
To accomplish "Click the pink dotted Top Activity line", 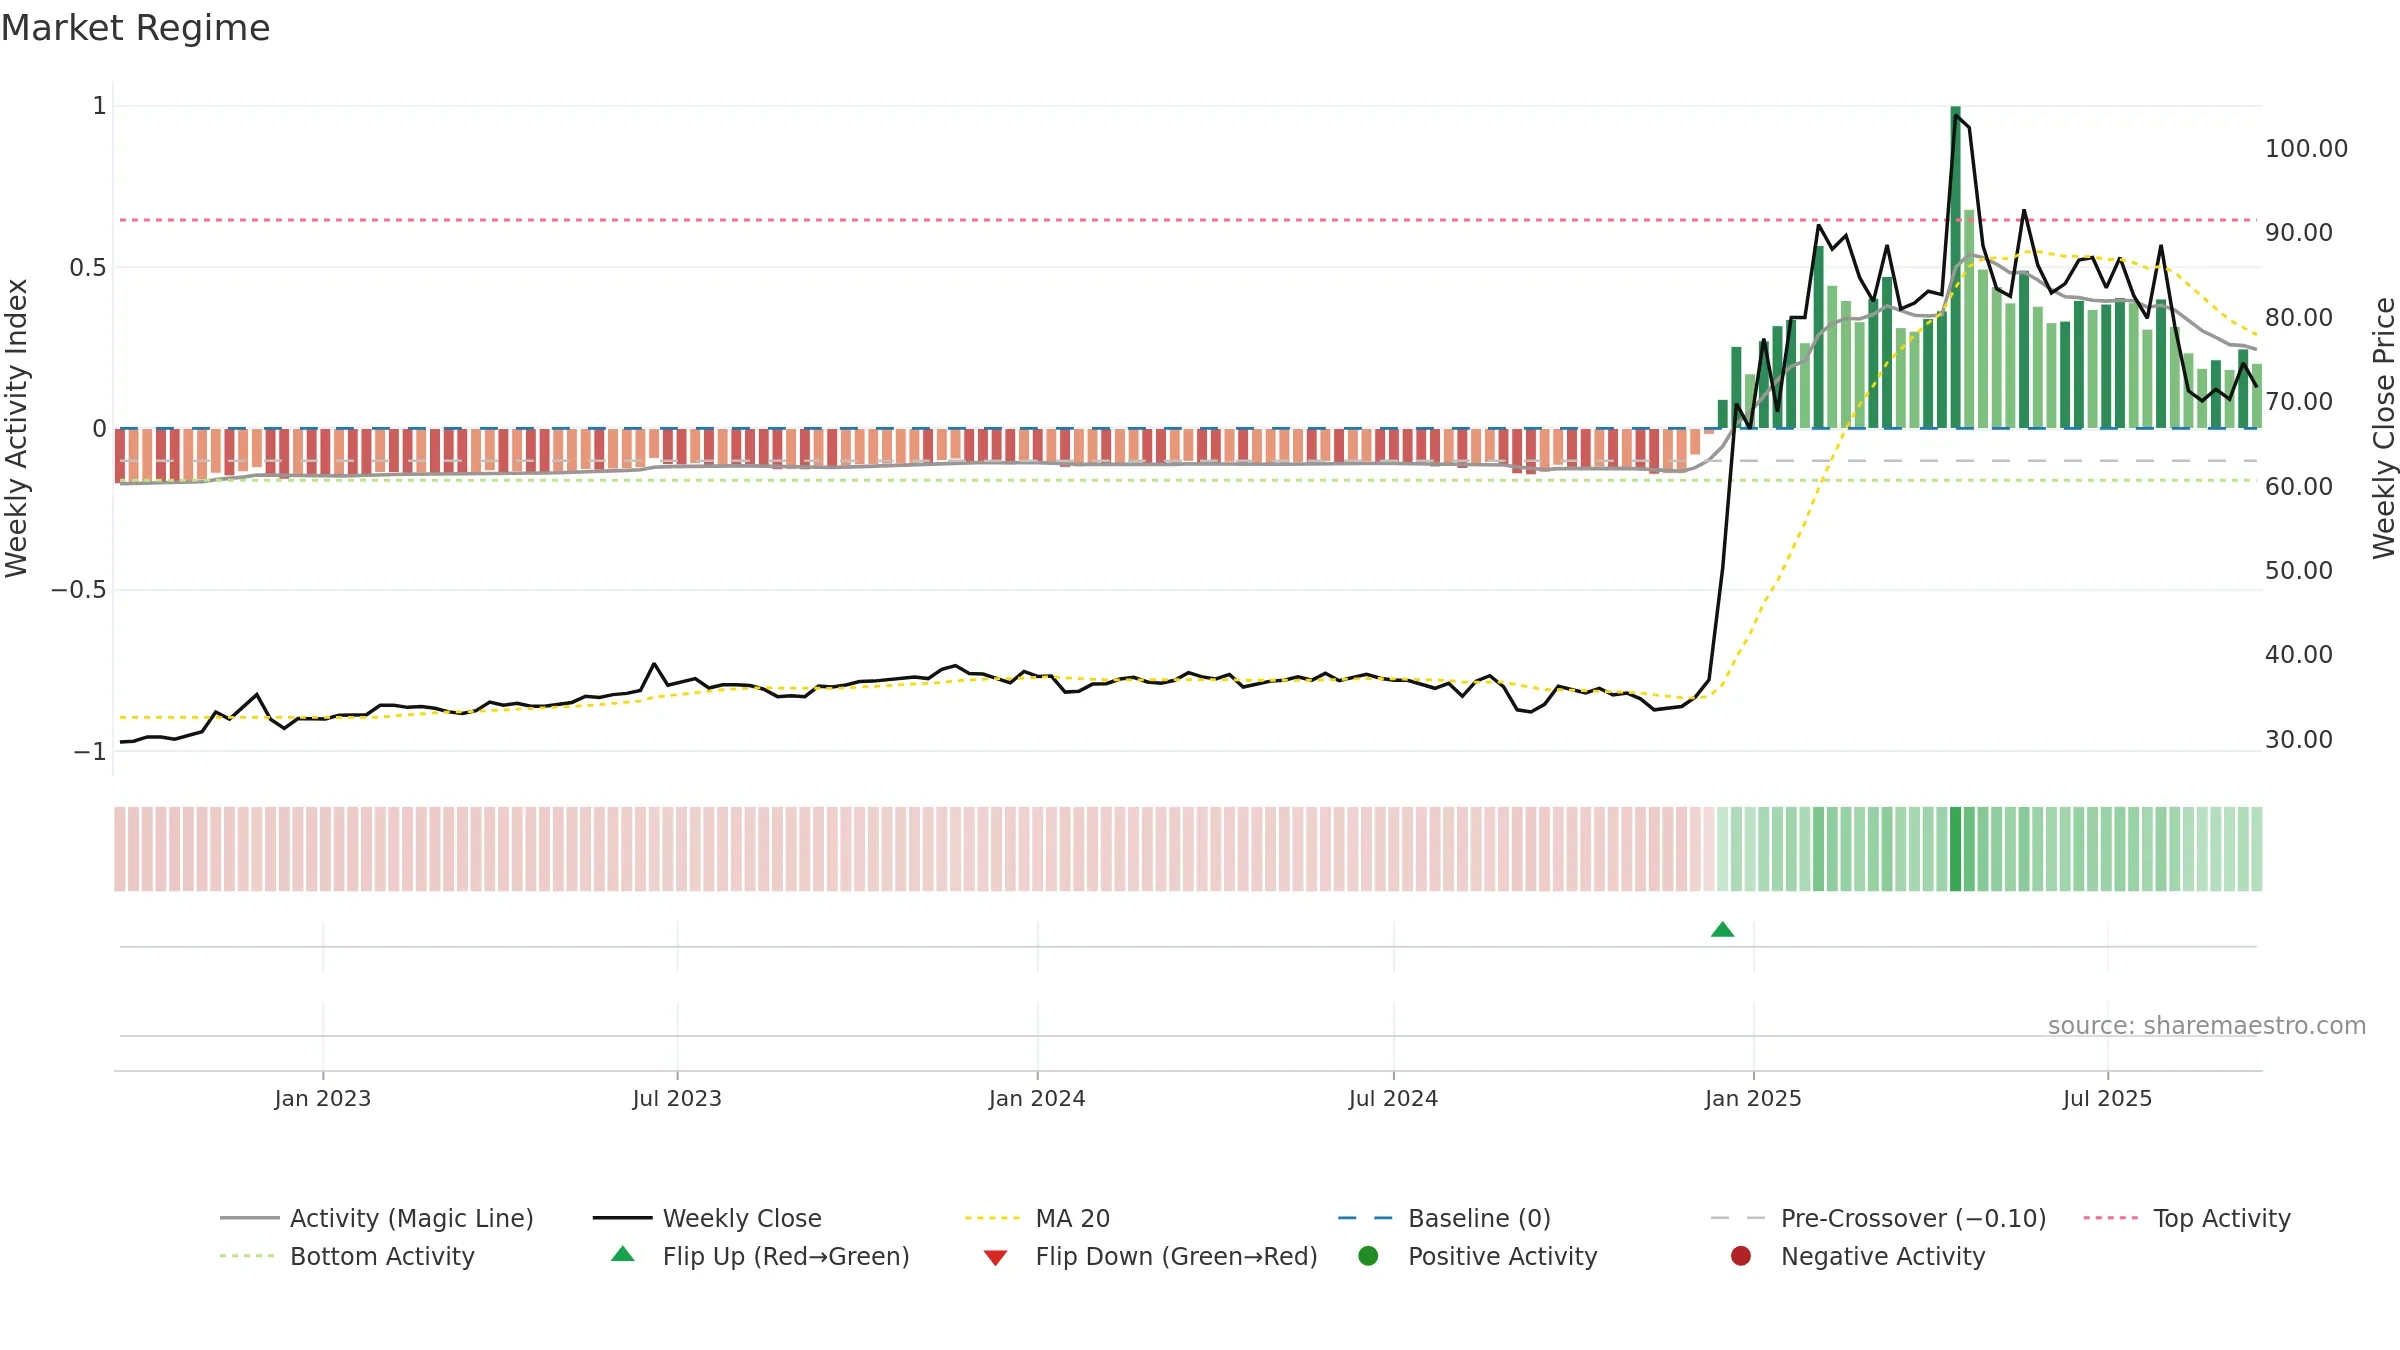I will (x=1188, y=220).
